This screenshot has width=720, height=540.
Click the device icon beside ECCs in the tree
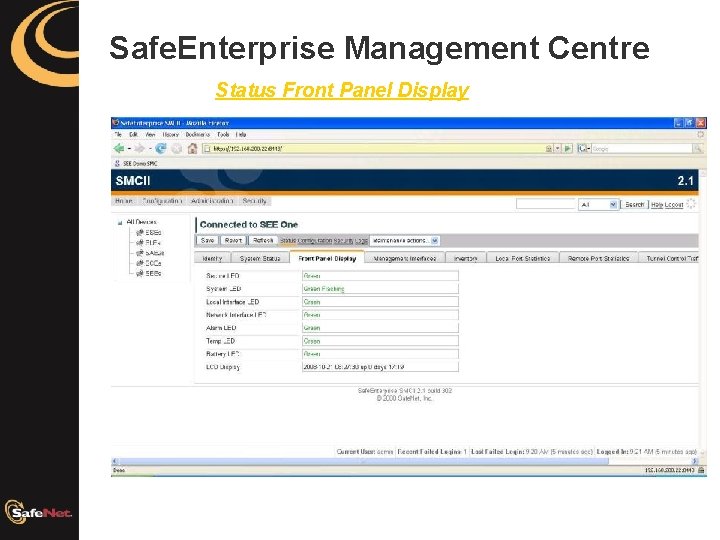[x=140, y=263]
